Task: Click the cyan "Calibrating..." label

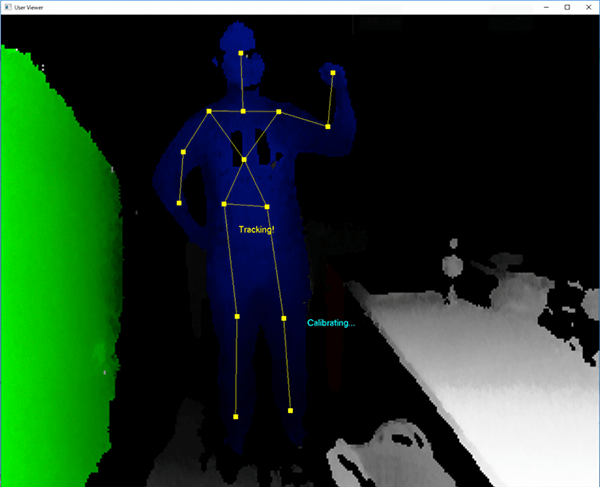Action: pos(331,323)
